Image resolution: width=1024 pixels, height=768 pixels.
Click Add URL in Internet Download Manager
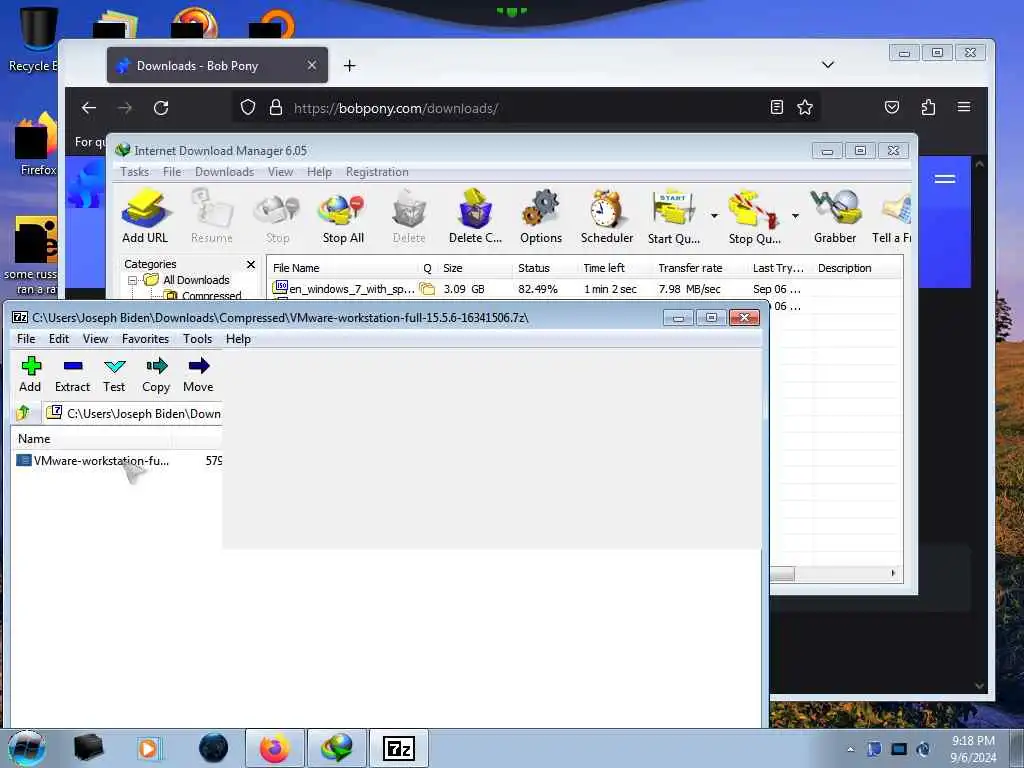pos(145,217)
